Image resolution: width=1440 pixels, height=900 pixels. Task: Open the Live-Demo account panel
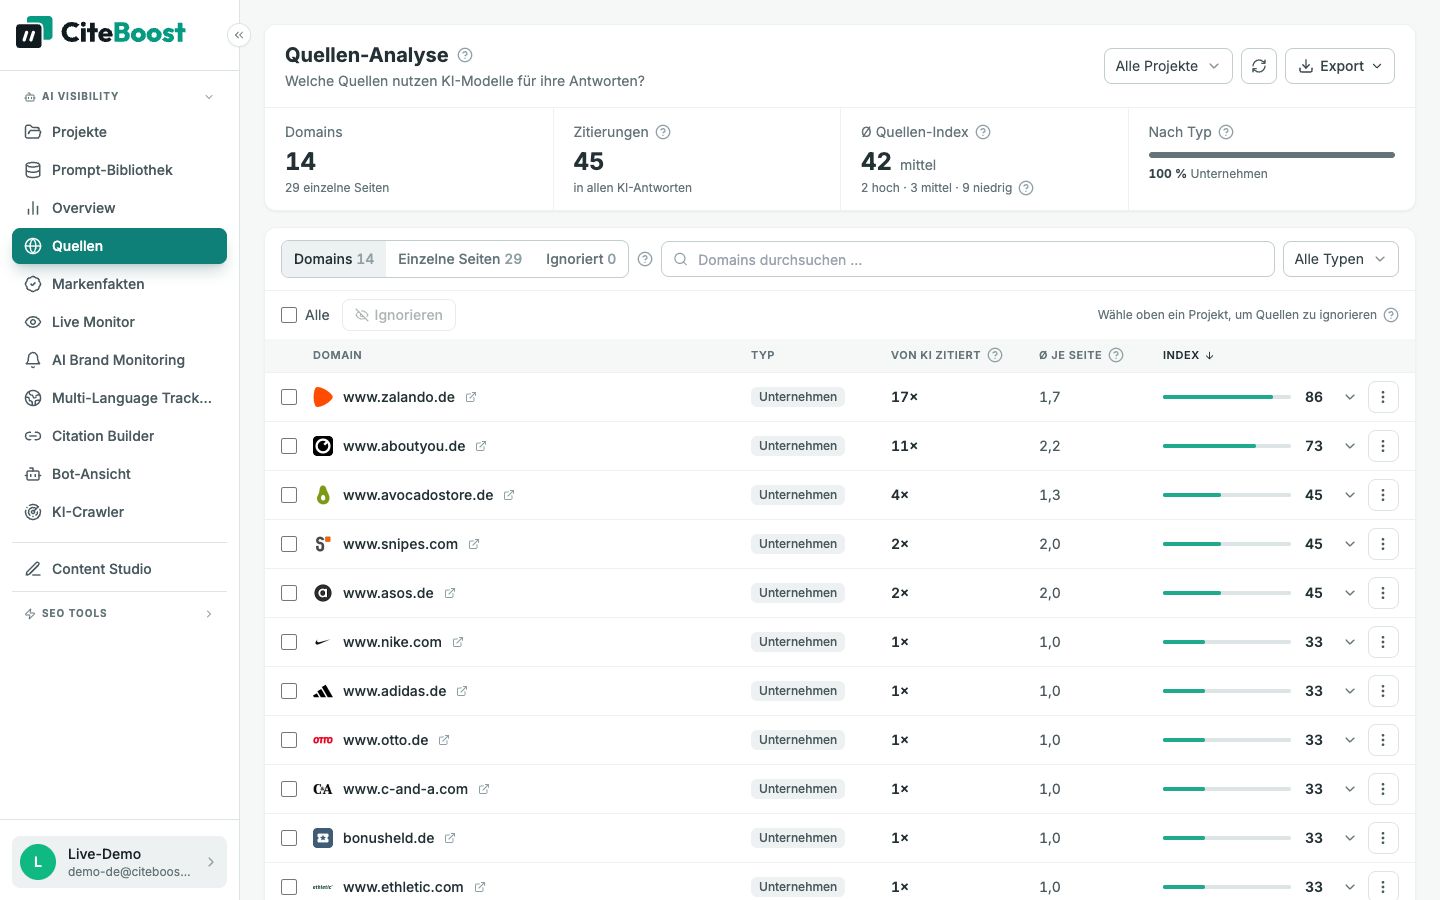(x=119, y=862)
